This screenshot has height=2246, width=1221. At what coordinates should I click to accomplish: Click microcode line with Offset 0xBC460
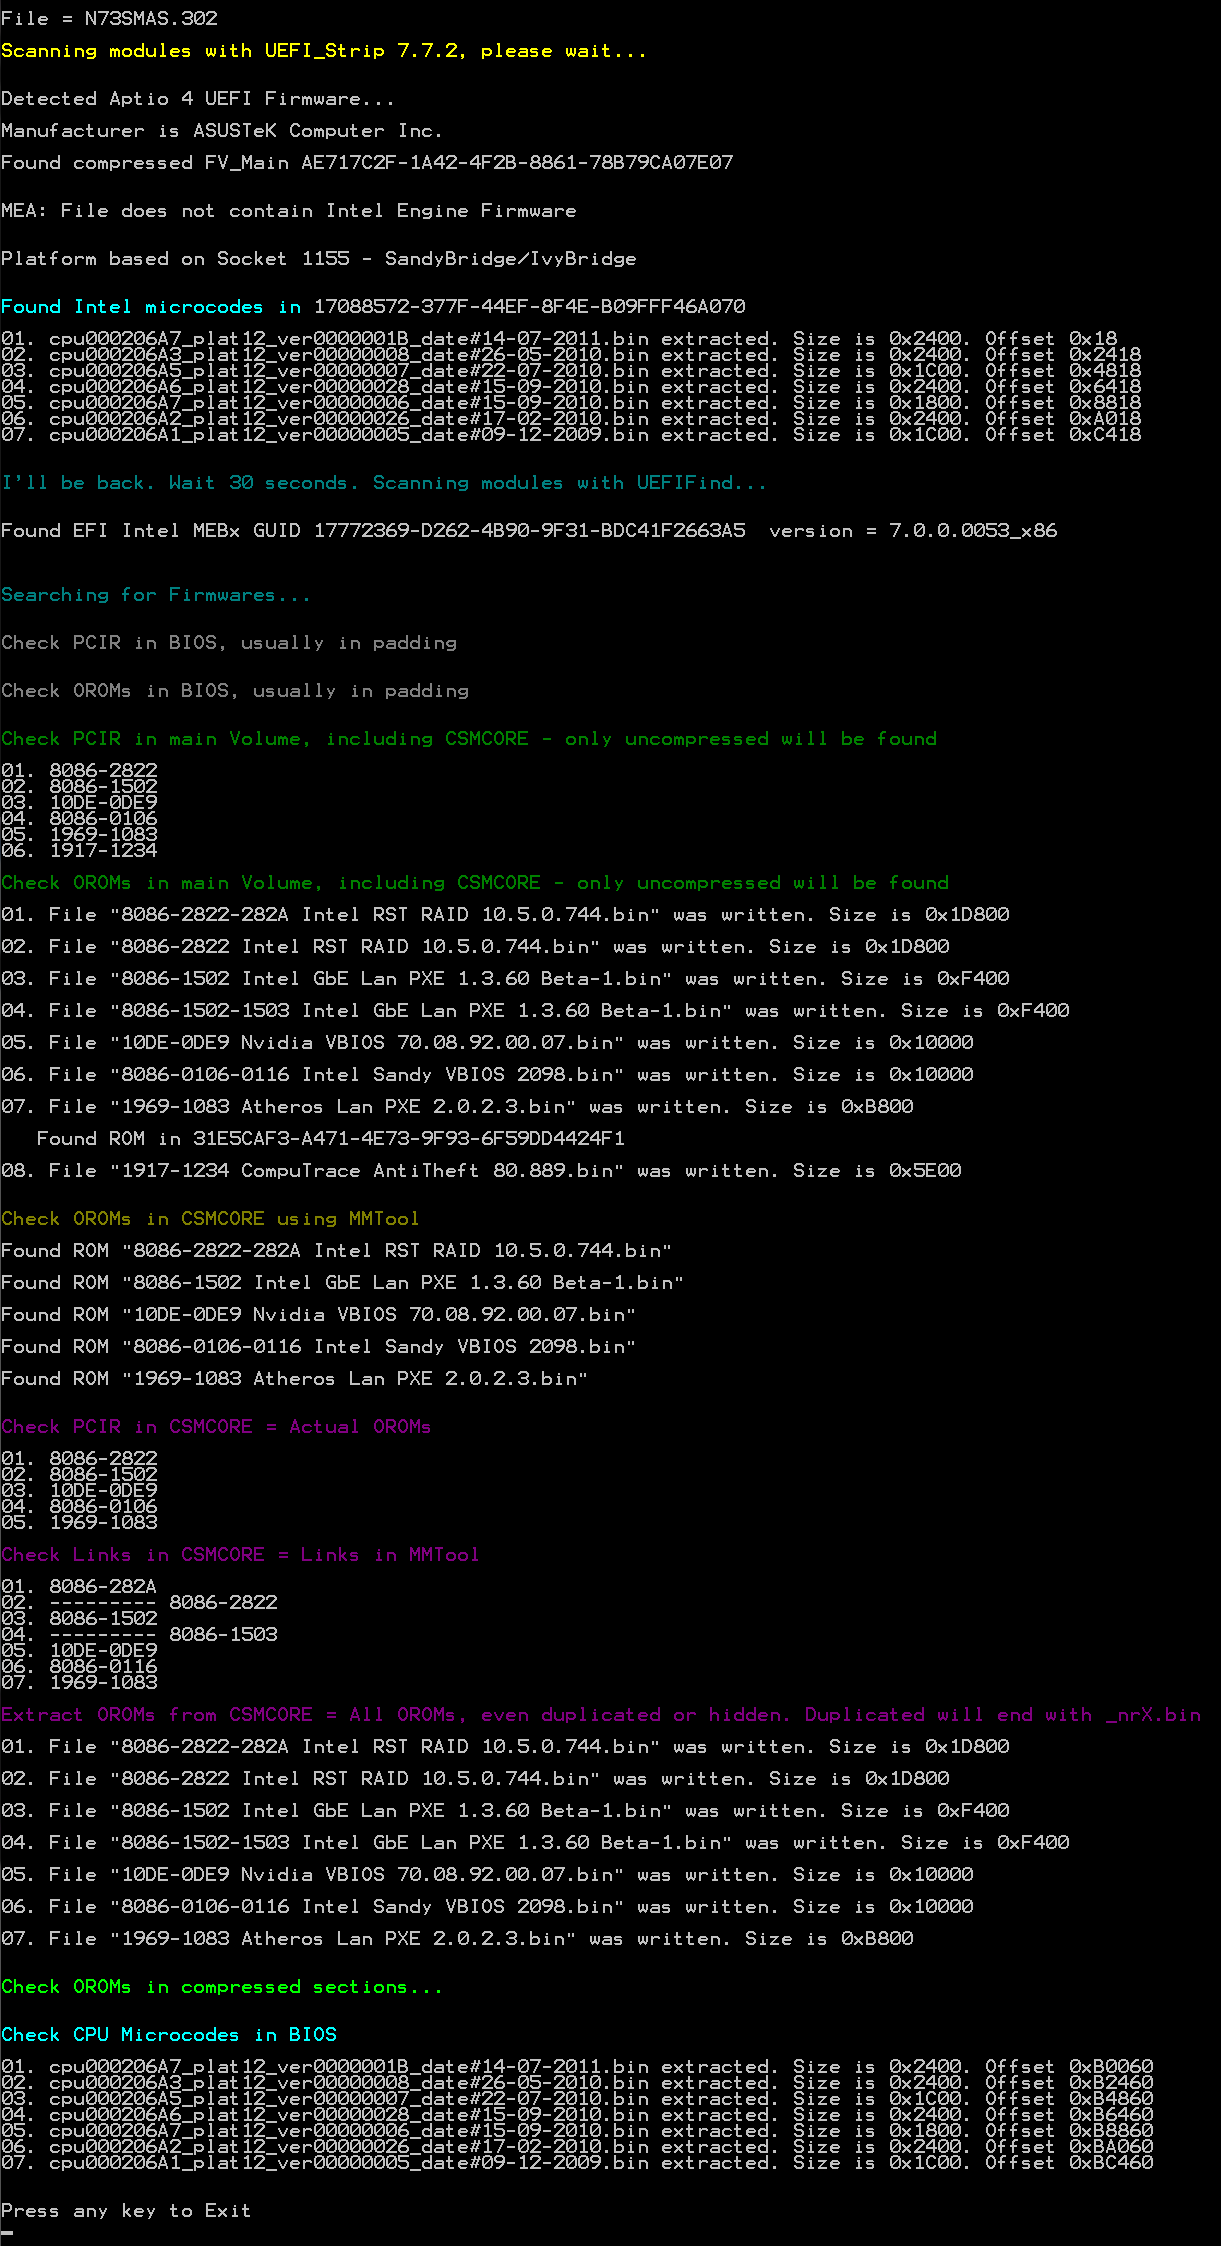[x=577, y=2163]
